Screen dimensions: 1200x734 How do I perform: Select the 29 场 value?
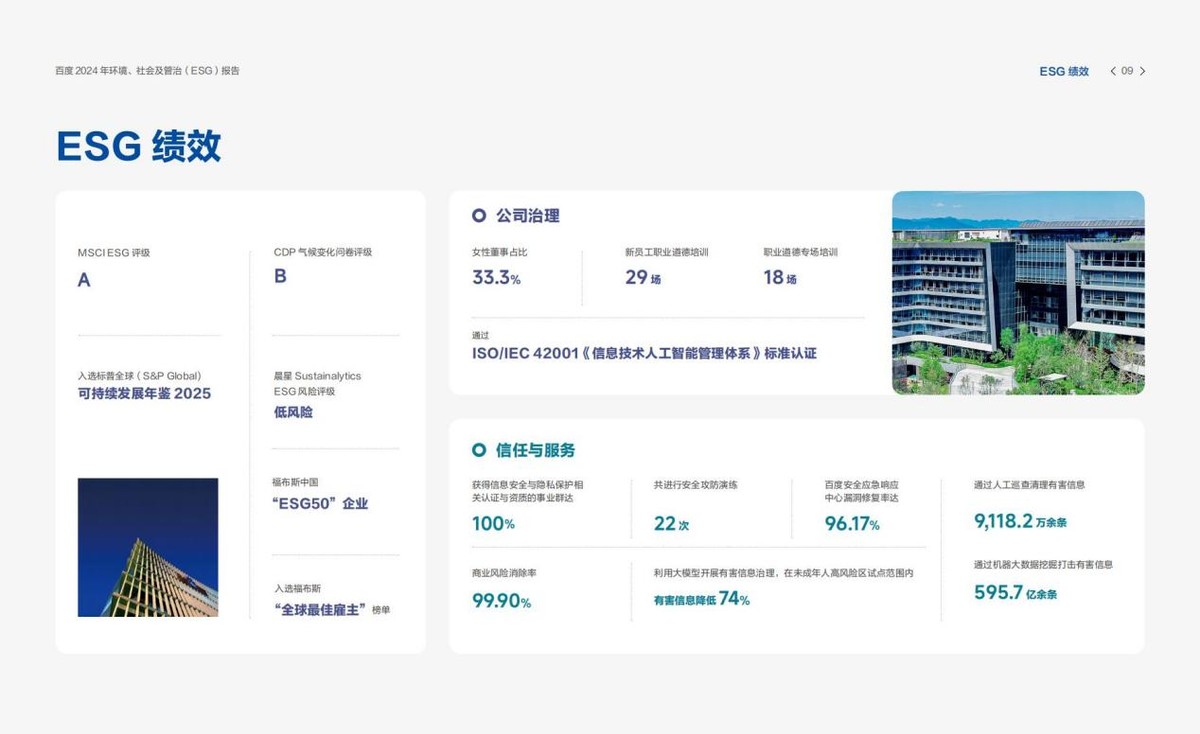click(x=643, y=278)
